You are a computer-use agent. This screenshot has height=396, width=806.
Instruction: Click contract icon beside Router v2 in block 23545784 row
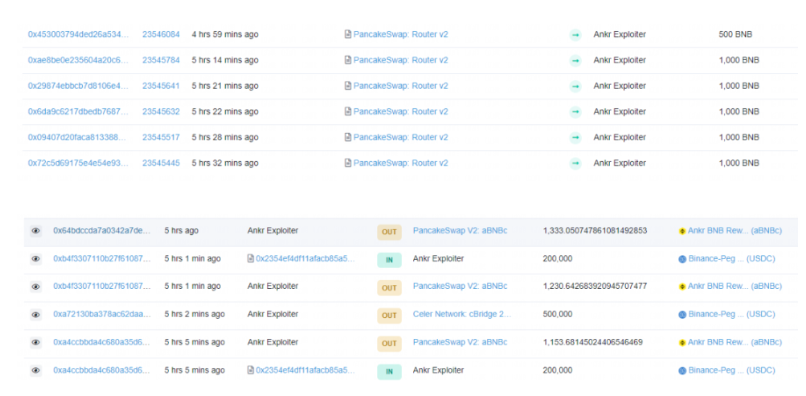click(348, 60)
